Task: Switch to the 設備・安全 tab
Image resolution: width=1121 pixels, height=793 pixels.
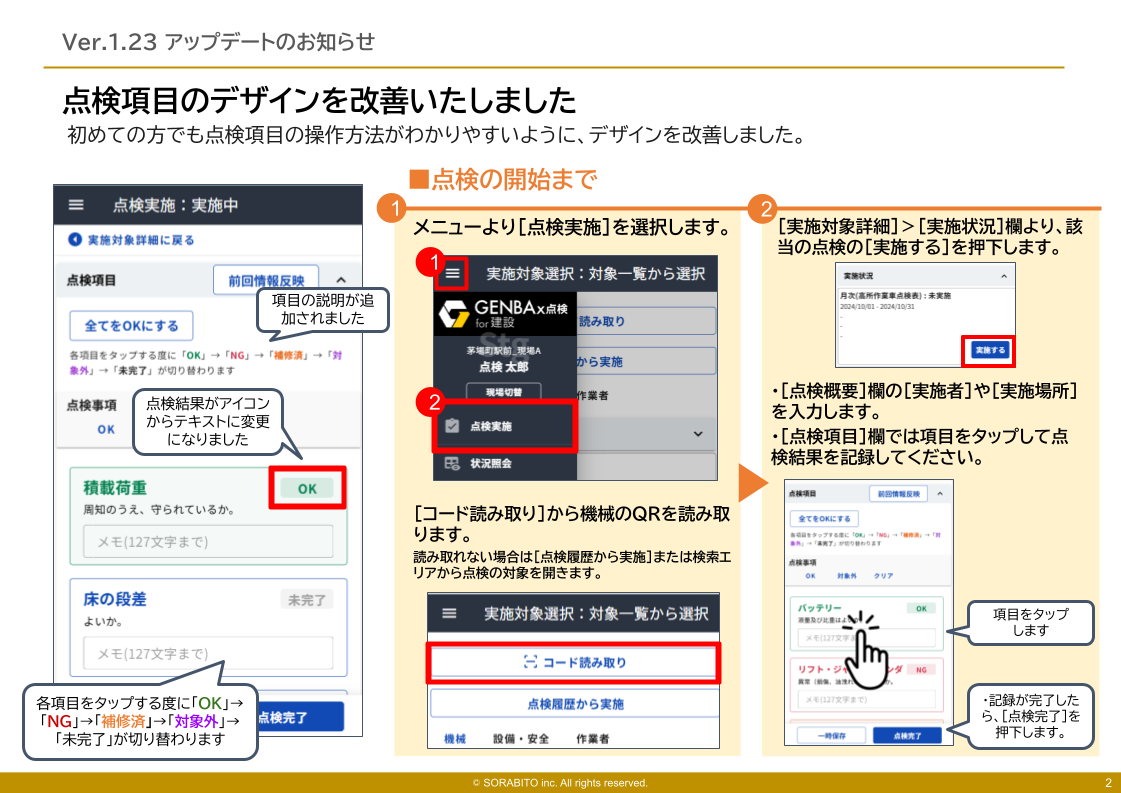Action: coord(521,739)
